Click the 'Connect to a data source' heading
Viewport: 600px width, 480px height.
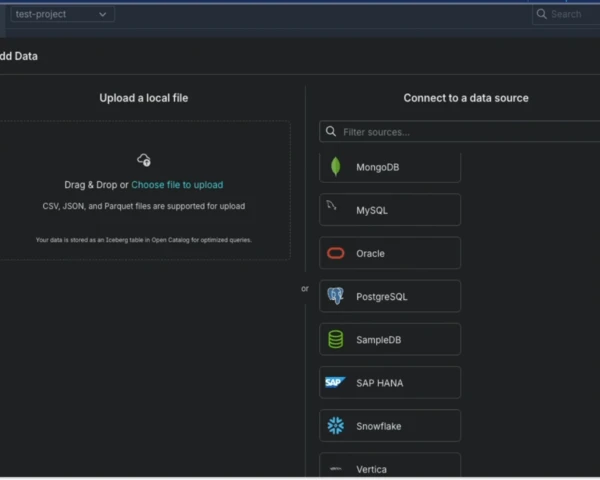click(466, 98)
